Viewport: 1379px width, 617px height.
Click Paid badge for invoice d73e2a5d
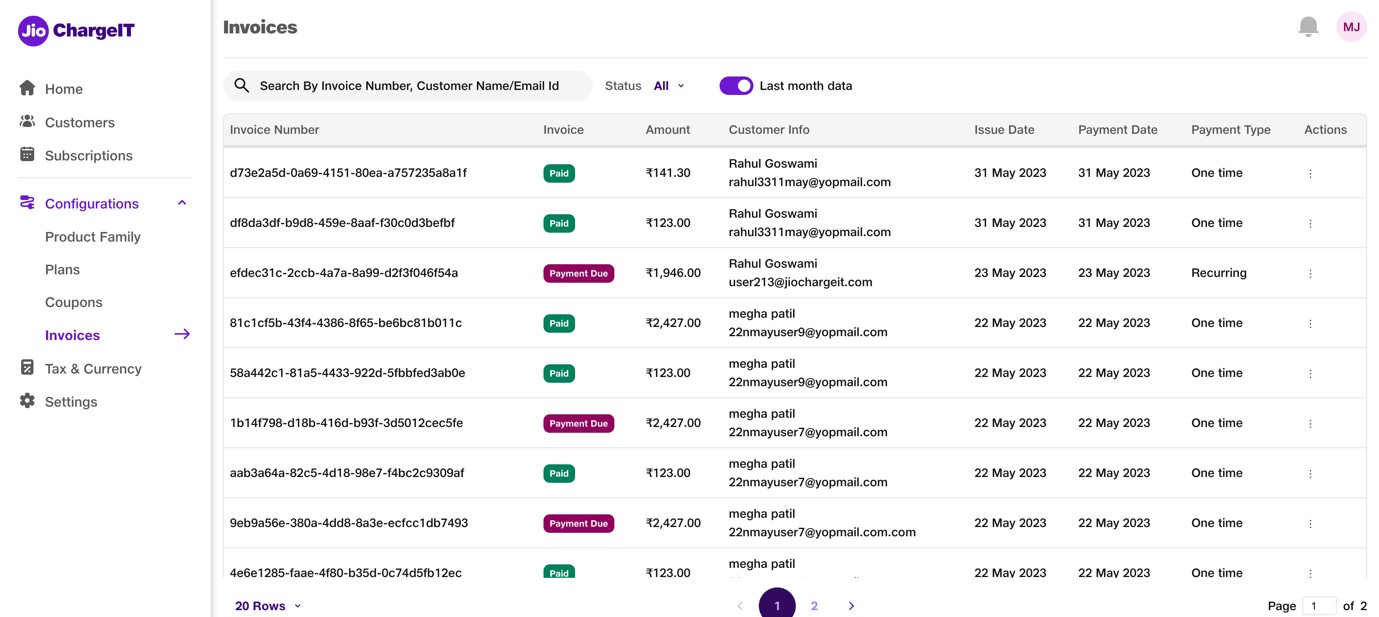tap(559, 173)
